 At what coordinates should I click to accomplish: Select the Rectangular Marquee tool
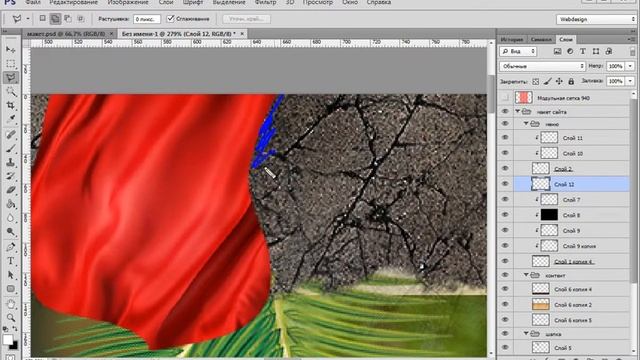point(11,63)
